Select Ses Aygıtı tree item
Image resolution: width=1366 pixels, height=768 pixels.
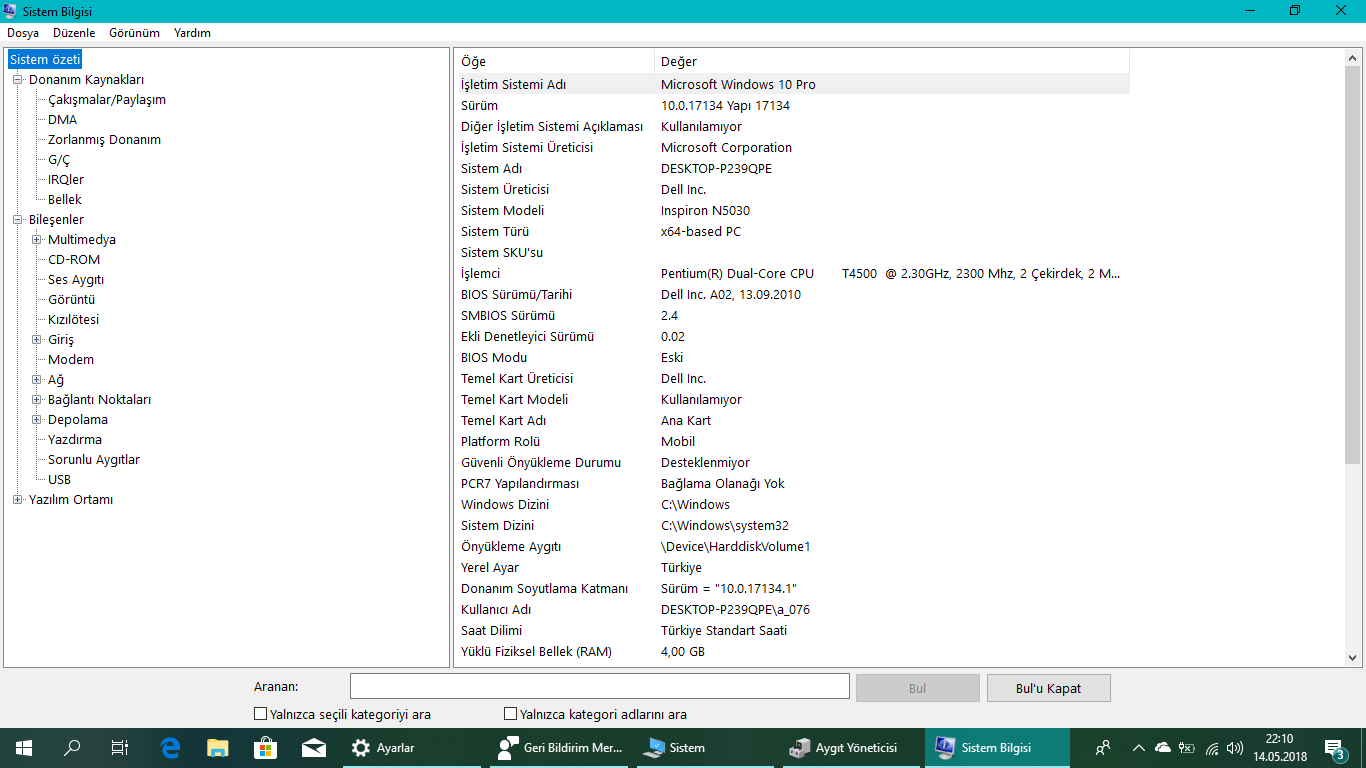tap(76, 280)
